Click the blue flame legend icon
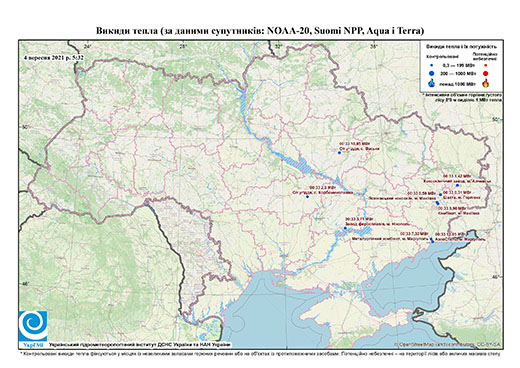520x368 pixels. [x=432, y=83]
